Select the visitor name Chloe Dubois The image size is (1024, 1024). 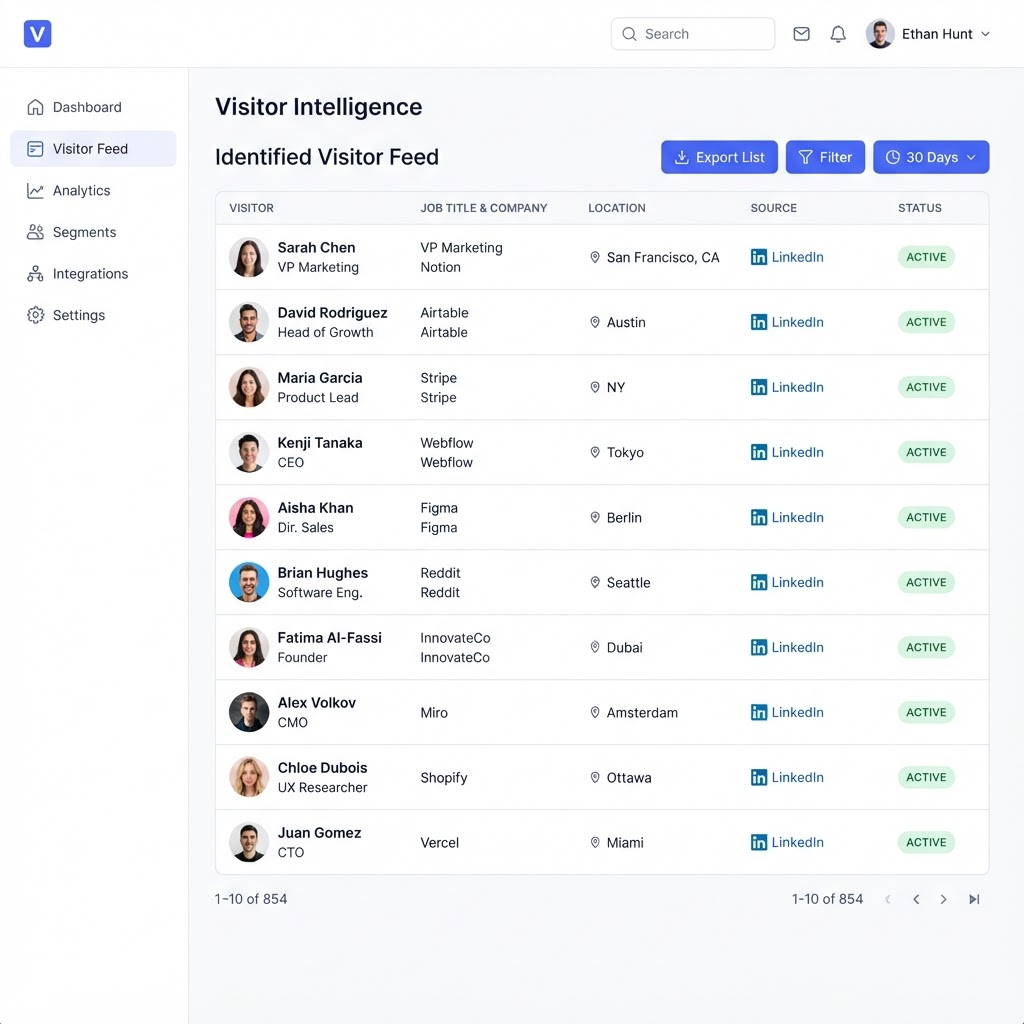(323, 768)
